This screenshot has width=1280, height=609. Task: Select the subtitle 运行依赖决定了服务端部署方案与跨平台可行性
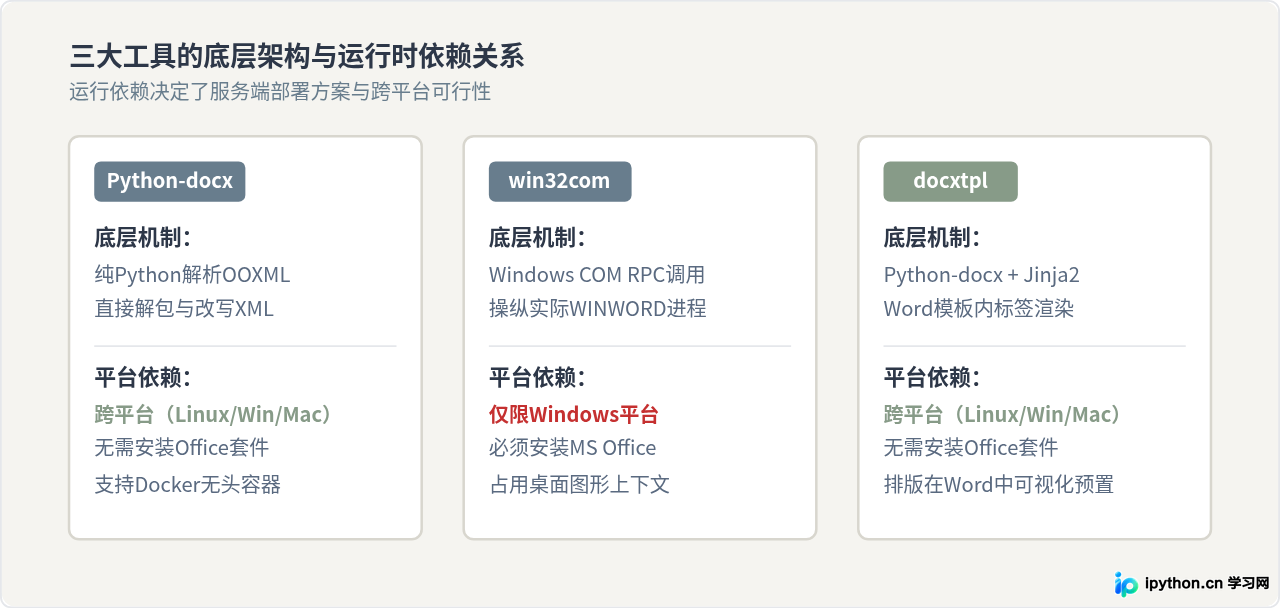coord(280,92)
